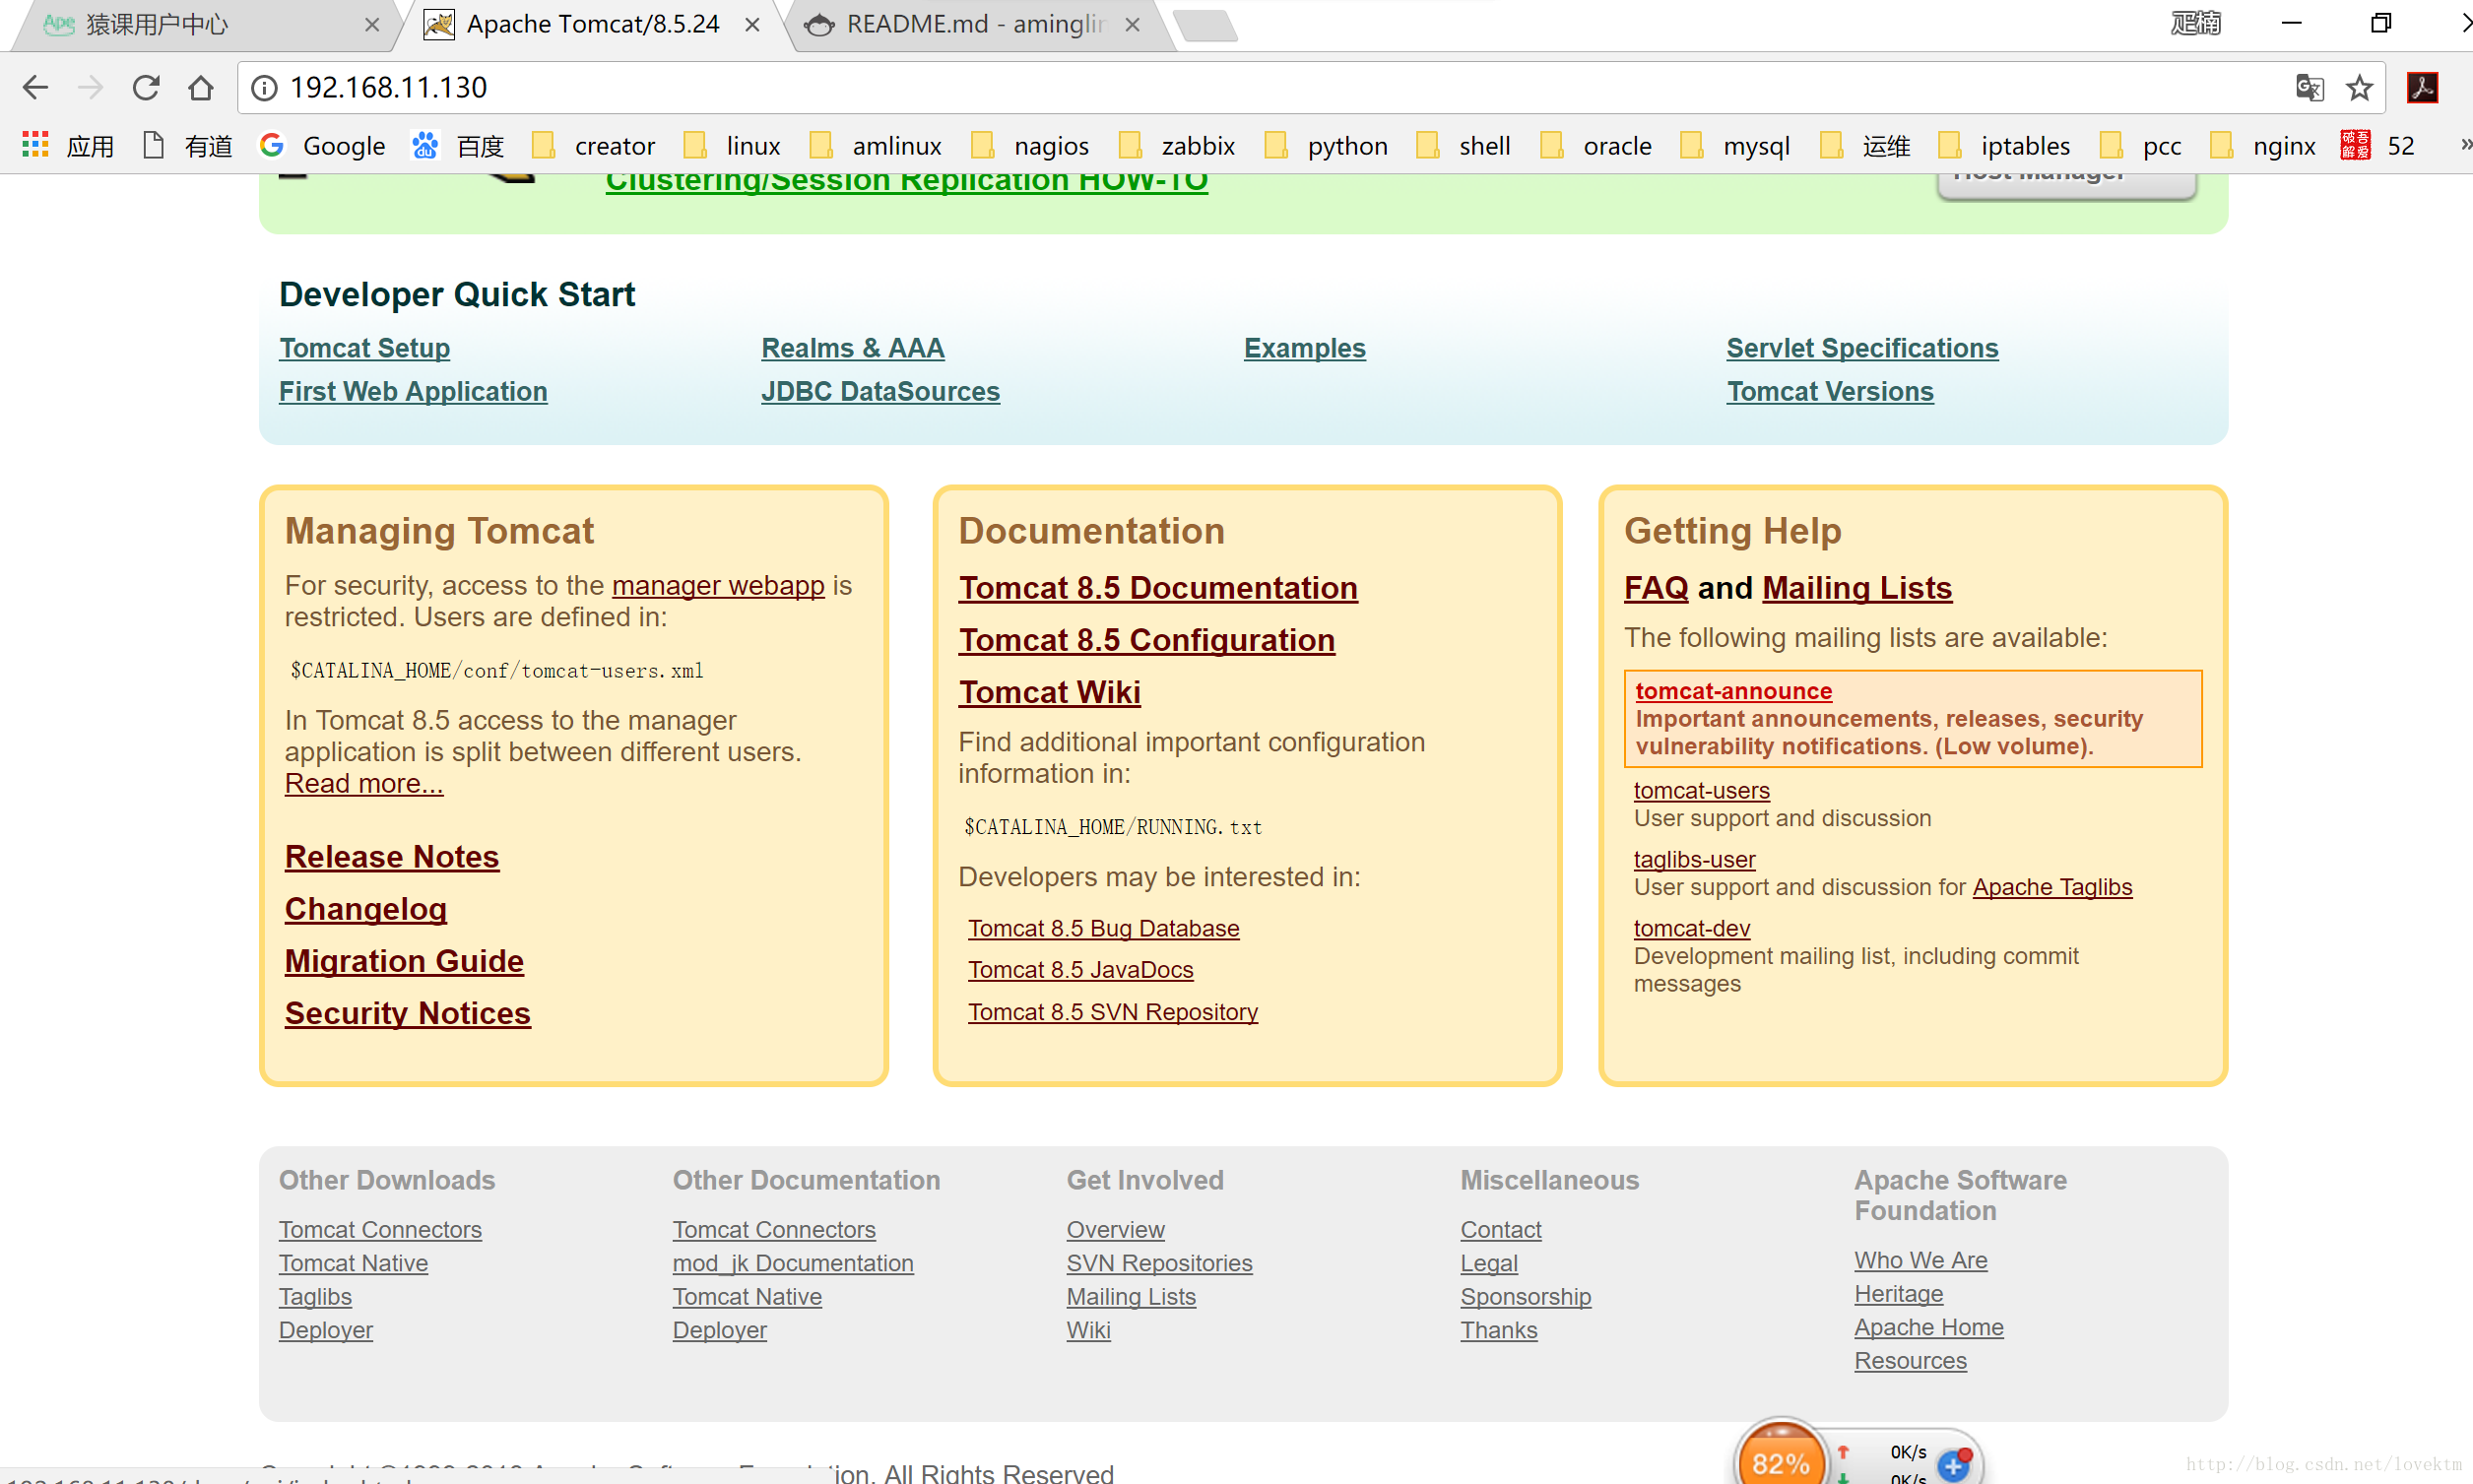The image size is (2473, 1484).
Task: Open the nagios bookmark folder
Action: click(1030, 146)
